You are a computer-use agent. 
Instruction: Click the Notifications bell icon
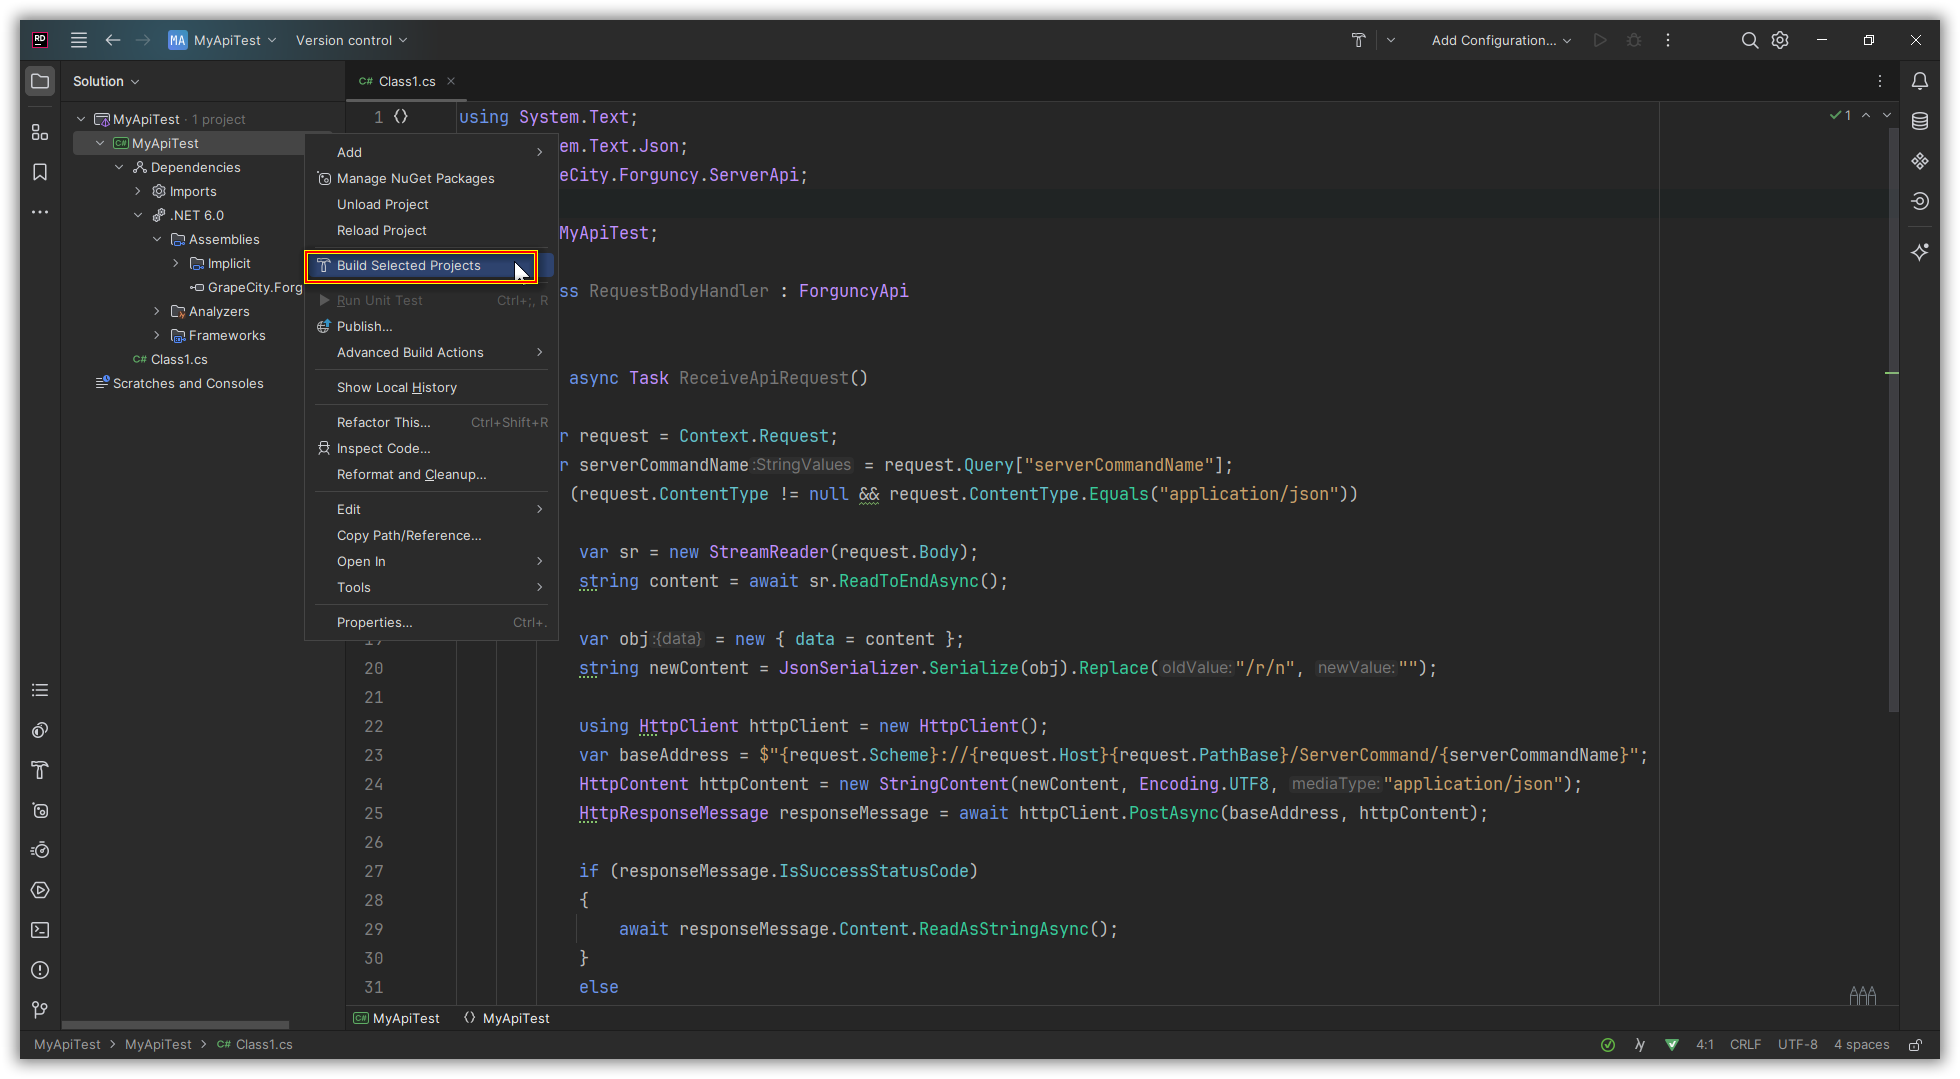pyautogui.click(x=1919, y=81)
